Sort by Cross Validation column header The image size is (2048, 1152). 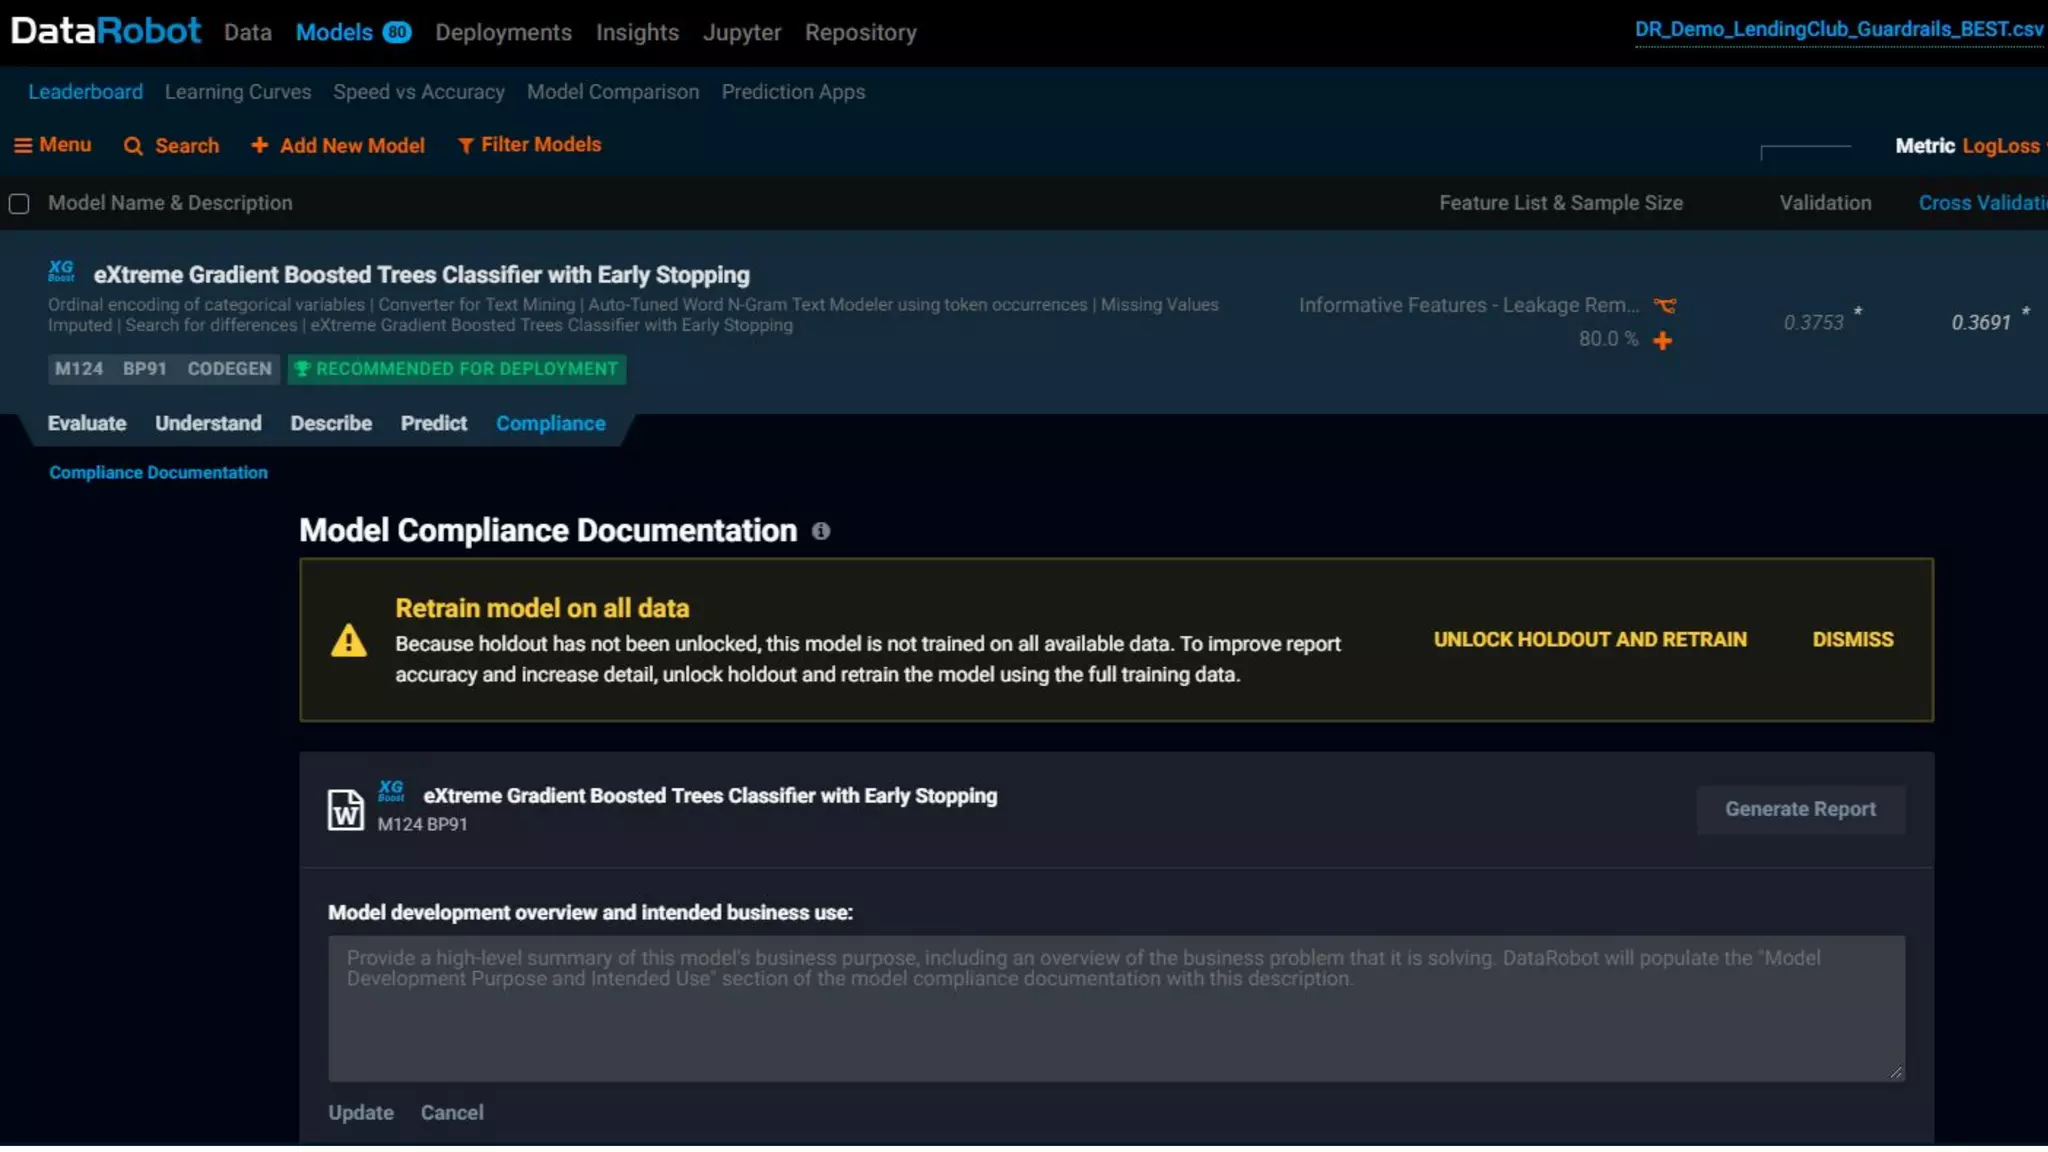pos(1980,203)
